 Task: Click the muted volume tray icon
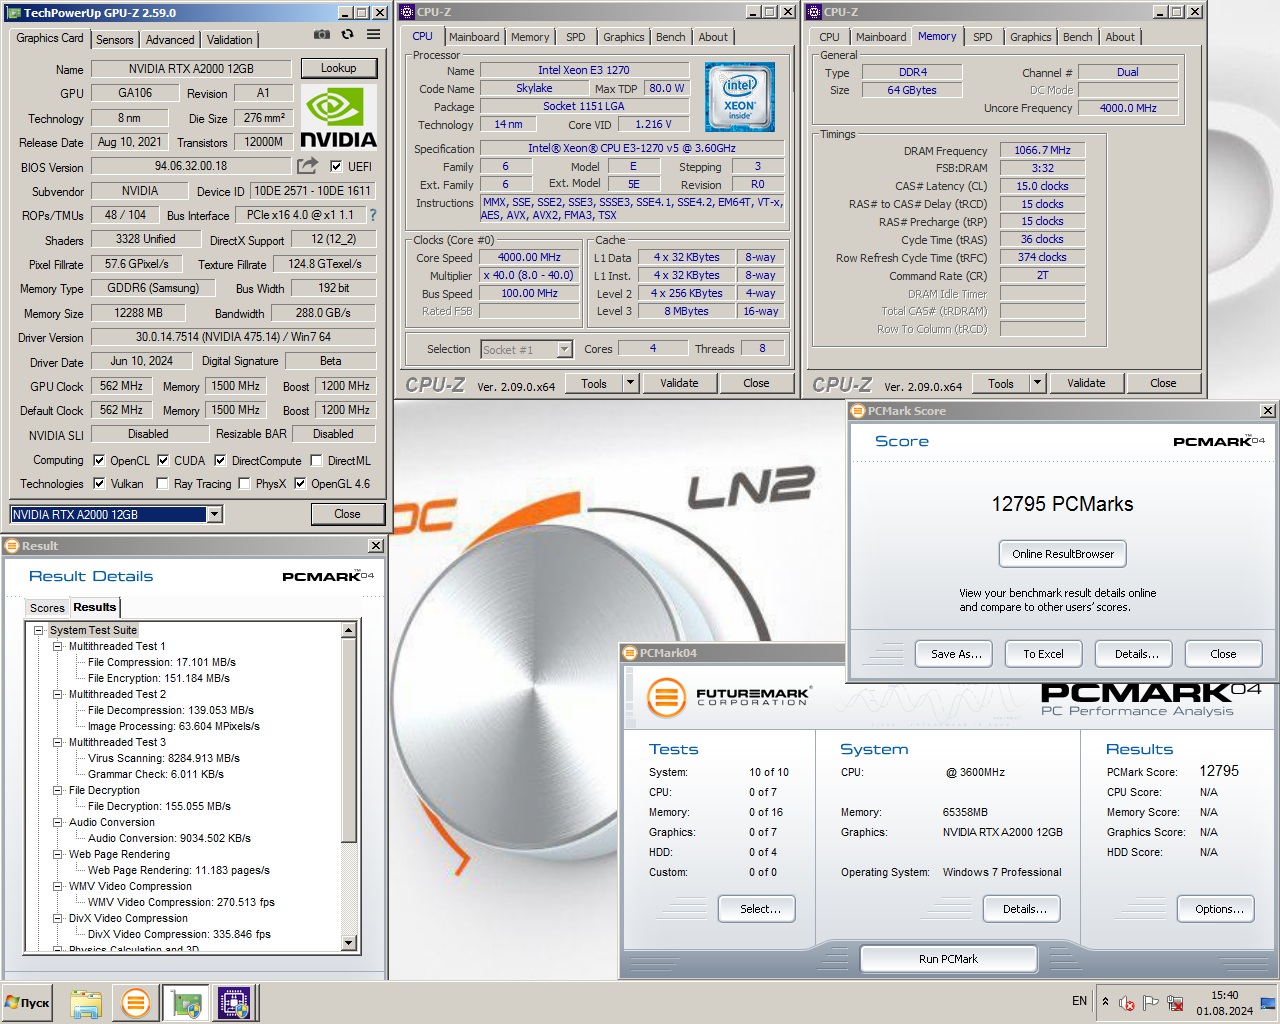point(1127,1003)
